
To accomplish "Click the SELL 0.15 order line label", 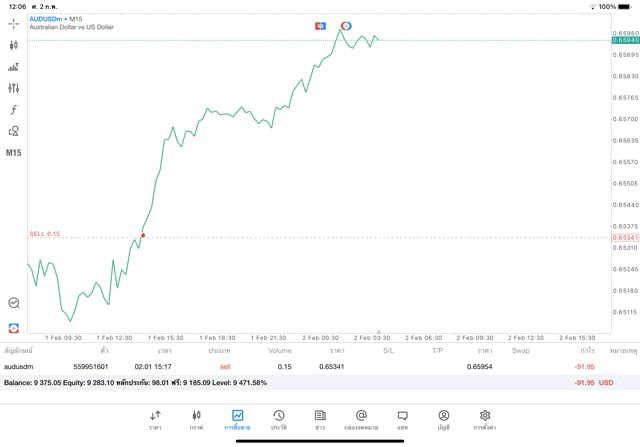I will (x=45, y=234).
